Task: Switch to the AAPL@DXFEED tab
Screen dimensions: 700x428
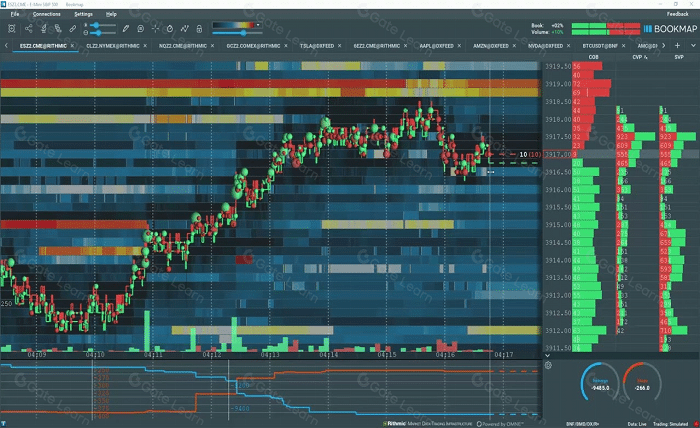Action: [436, 46]
